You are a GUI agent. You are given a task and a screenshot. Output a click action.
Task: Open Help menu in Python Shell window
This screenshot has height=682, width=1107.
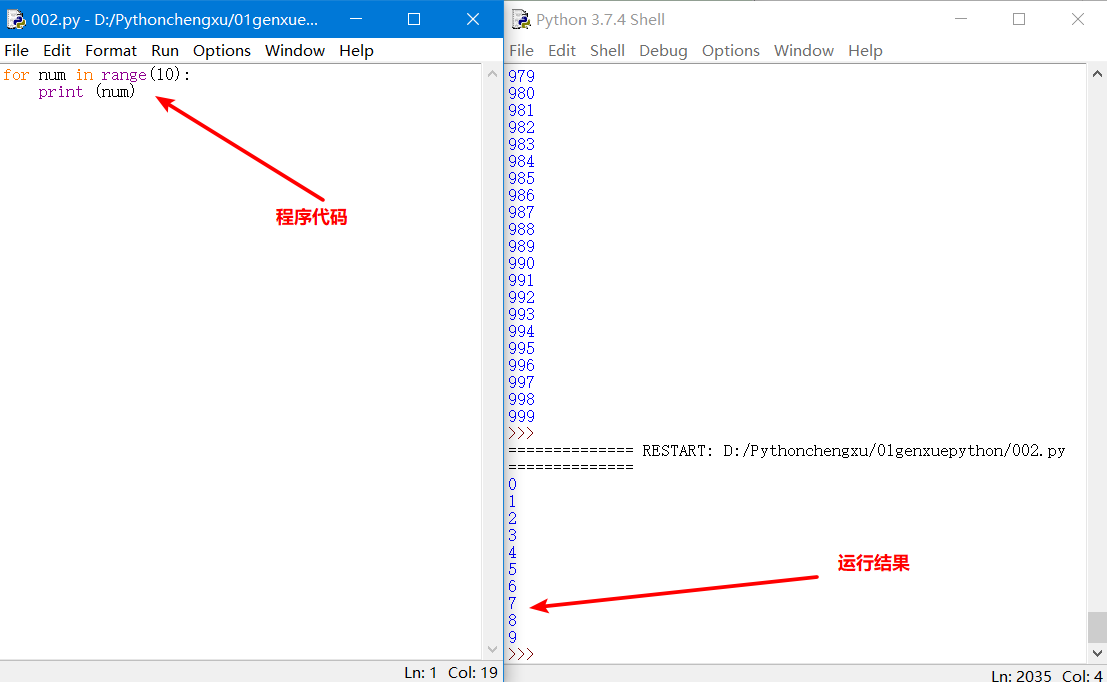click(x=865, y=51)
